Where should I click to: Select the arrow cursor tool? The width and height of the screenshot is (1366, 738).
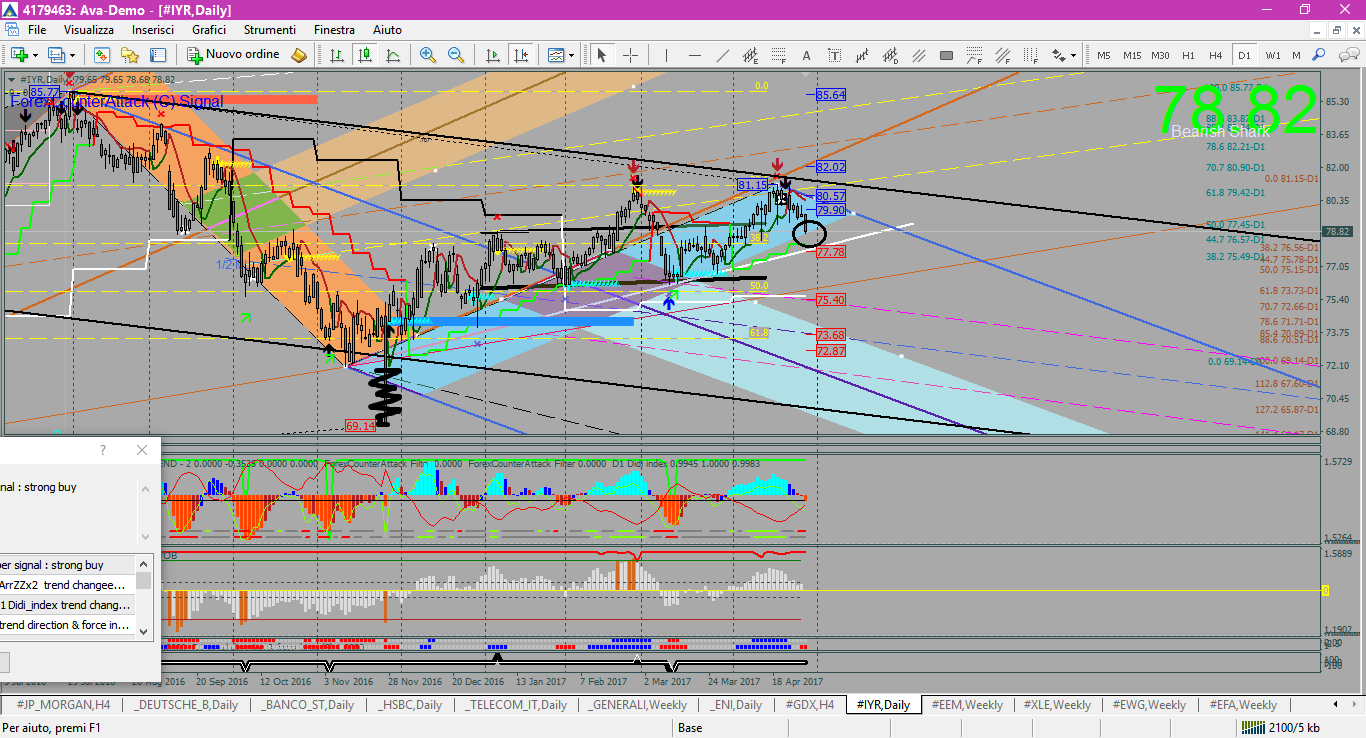tap(602, 55)
